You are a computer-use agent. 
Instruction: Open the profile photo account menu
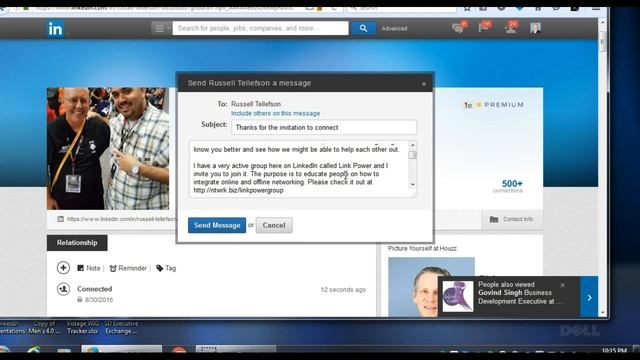(x=536, y=28)
